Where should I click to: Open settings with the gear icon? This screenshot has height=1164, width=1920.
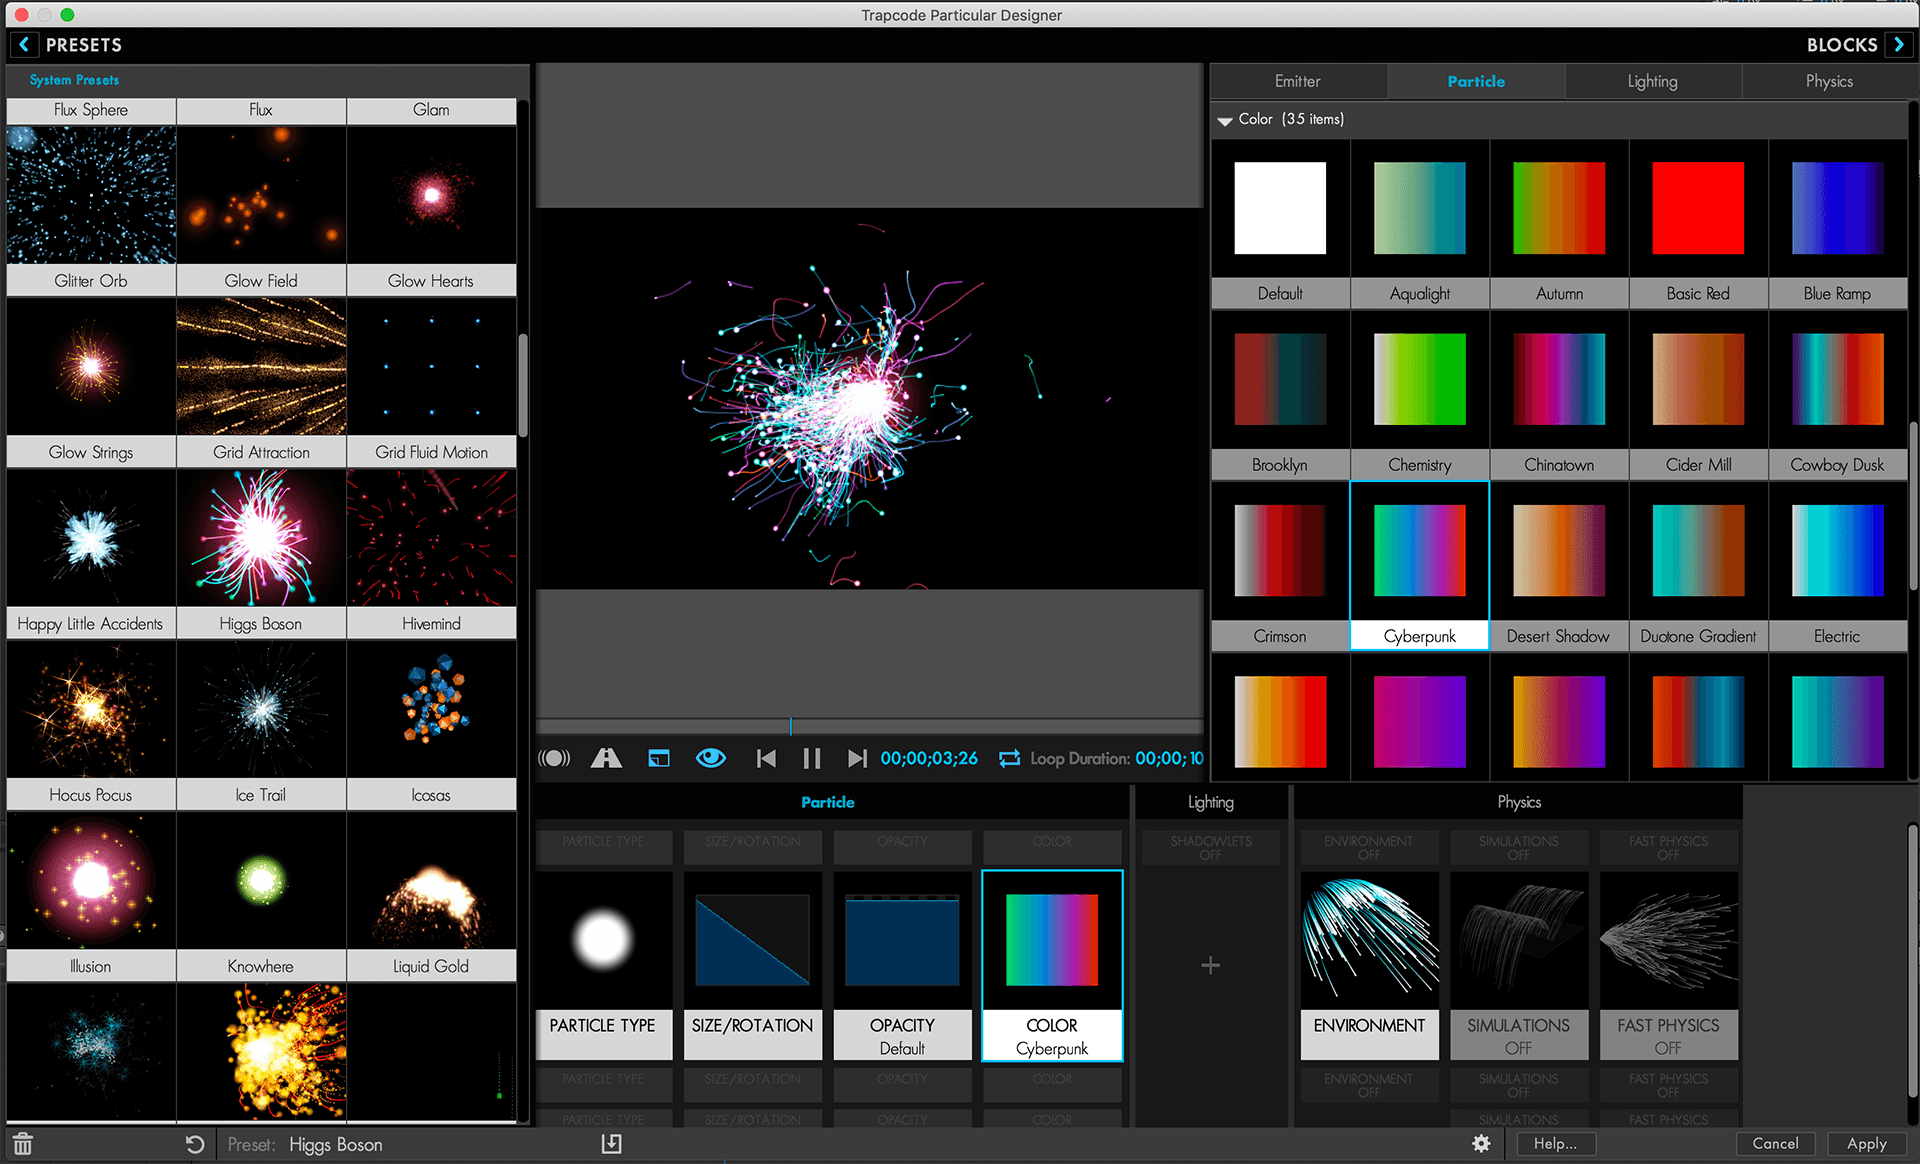(x=1481, y=1143)
